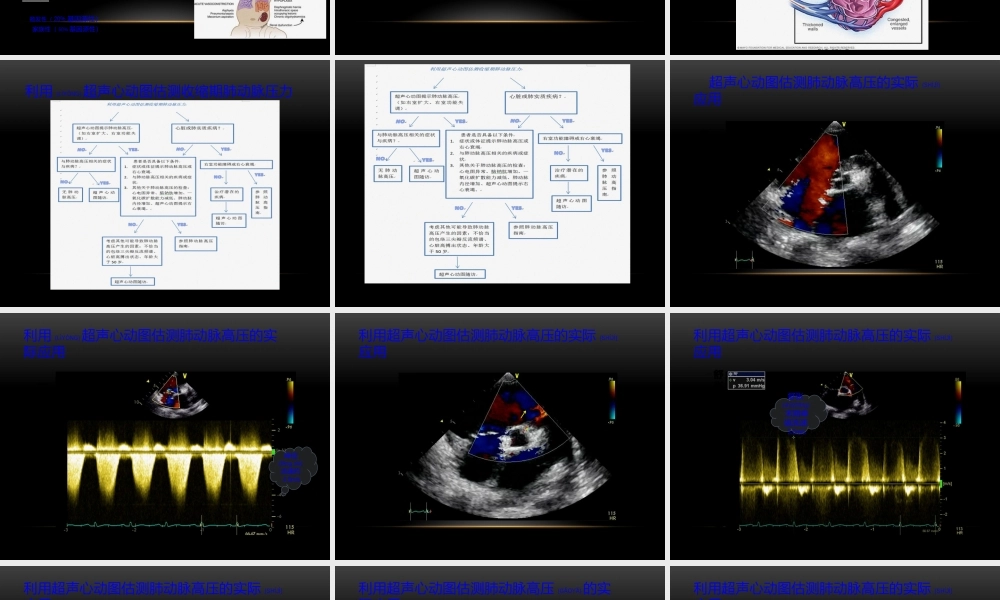Open the blank dark slide in the top row
The height and width of the screenshot is (600, 1000).
coord(499,26)
